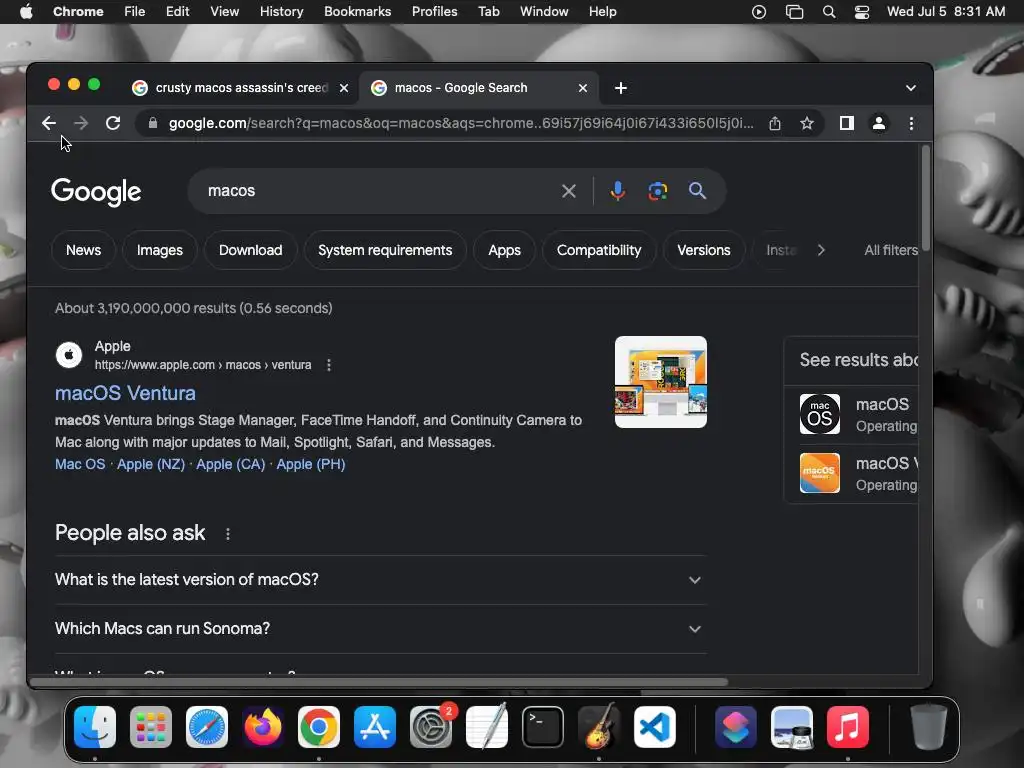Image resolution: width=1024 pixels, height=768 pixels.
Task: Open a new tab with plus button
Action: pos(620,88)
